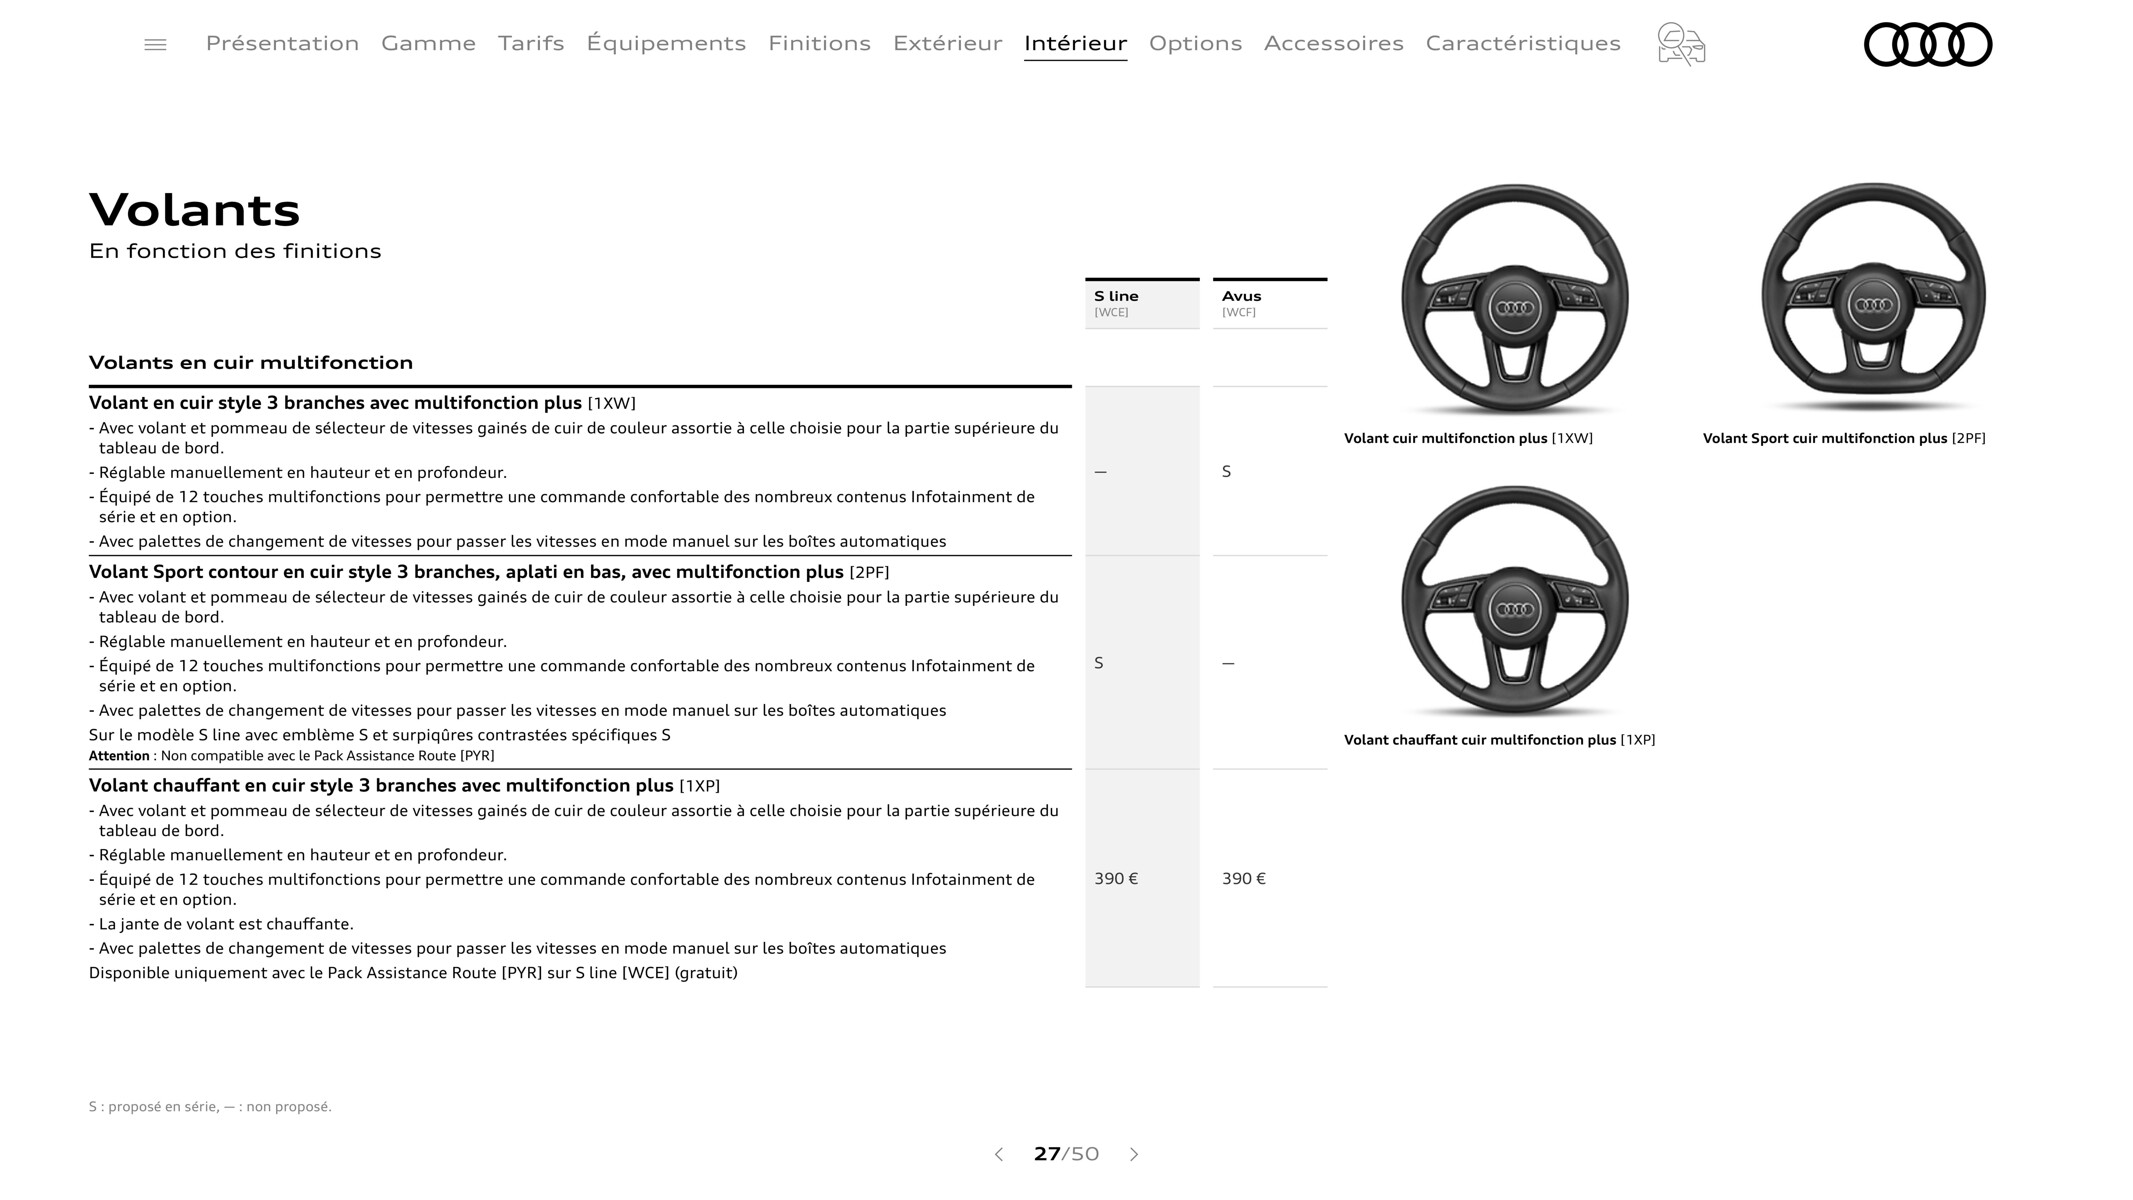Screen dimensions: 2133x1200
Task: Click the S value in Avus column for 1XW
Action: point(1226,471)
